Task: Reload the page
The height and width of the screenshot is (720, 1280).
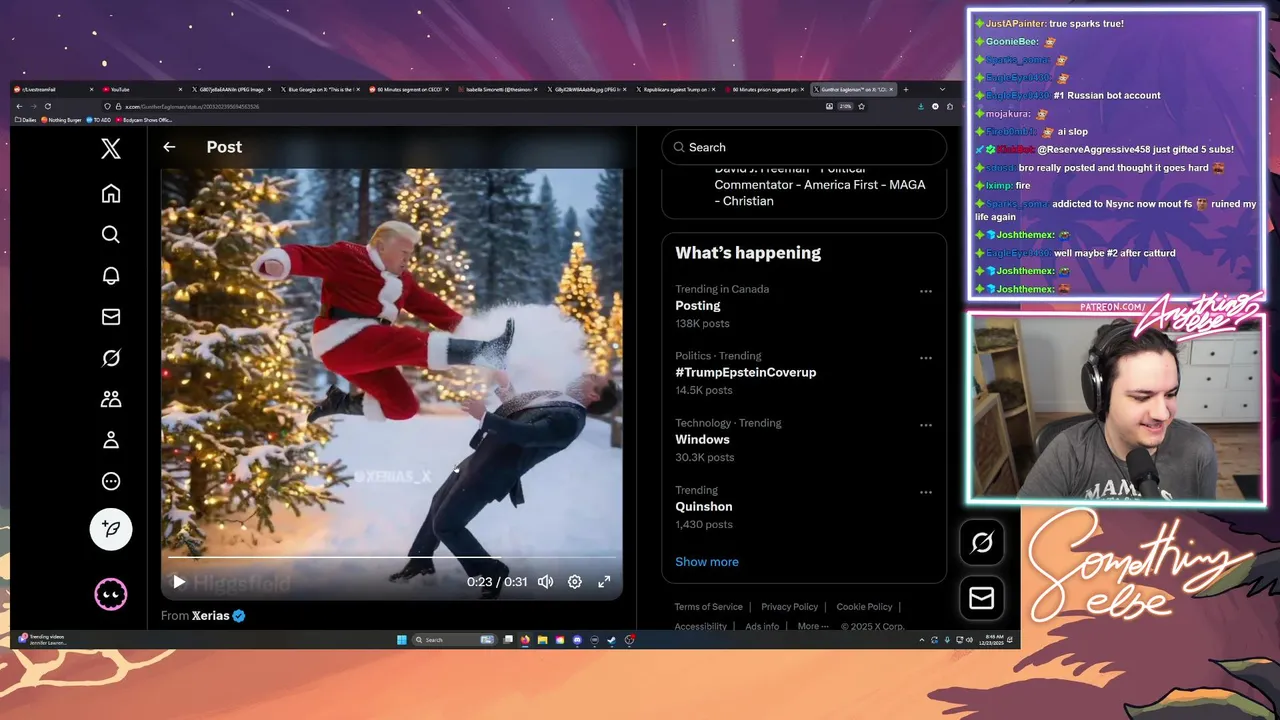Action: tap(48, 106)
